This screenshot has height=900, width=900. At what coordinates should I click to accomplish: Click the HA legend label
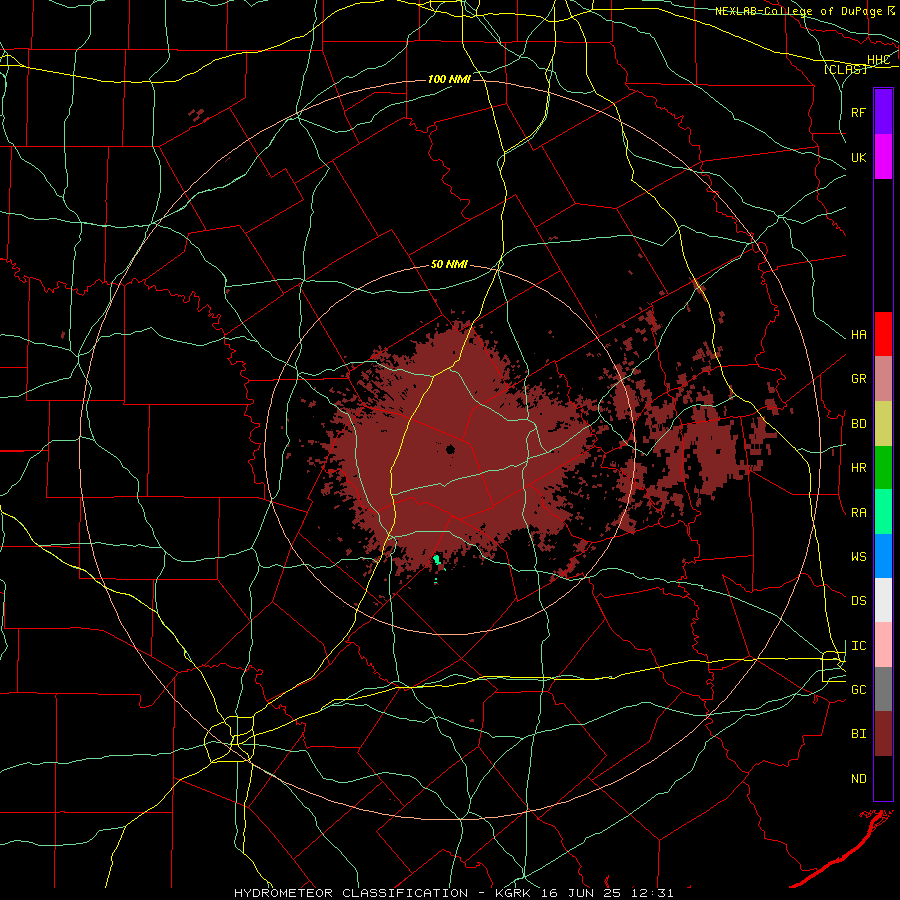point(858,335)
